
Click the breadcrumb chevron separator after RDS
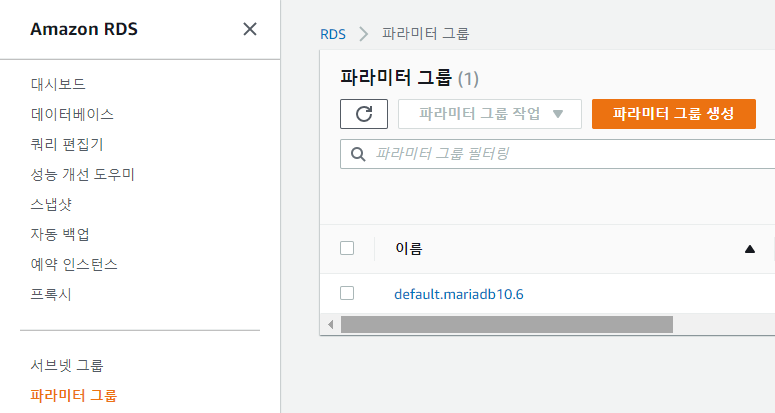(364, 34)
